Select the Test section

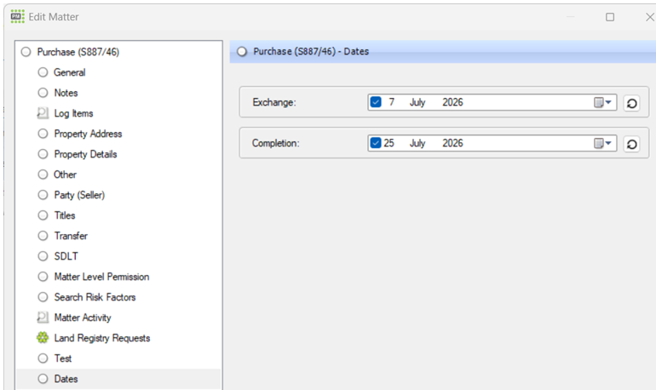coord(63,358)
